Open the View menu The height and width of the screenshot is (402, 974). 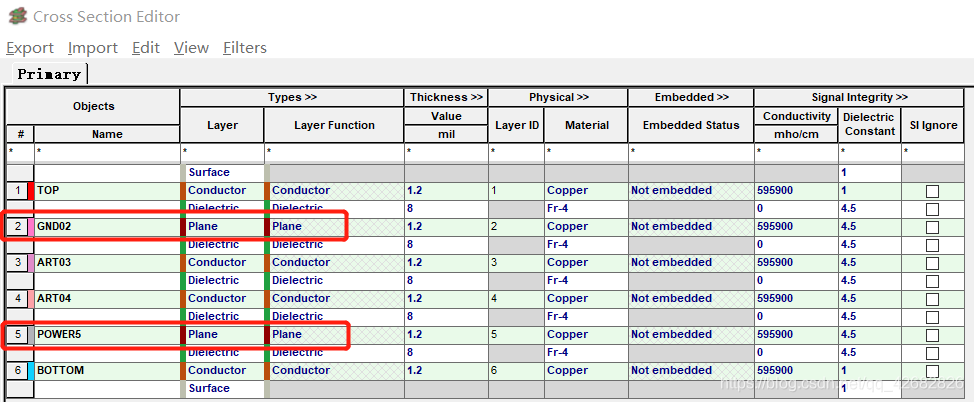click(191, 48)
